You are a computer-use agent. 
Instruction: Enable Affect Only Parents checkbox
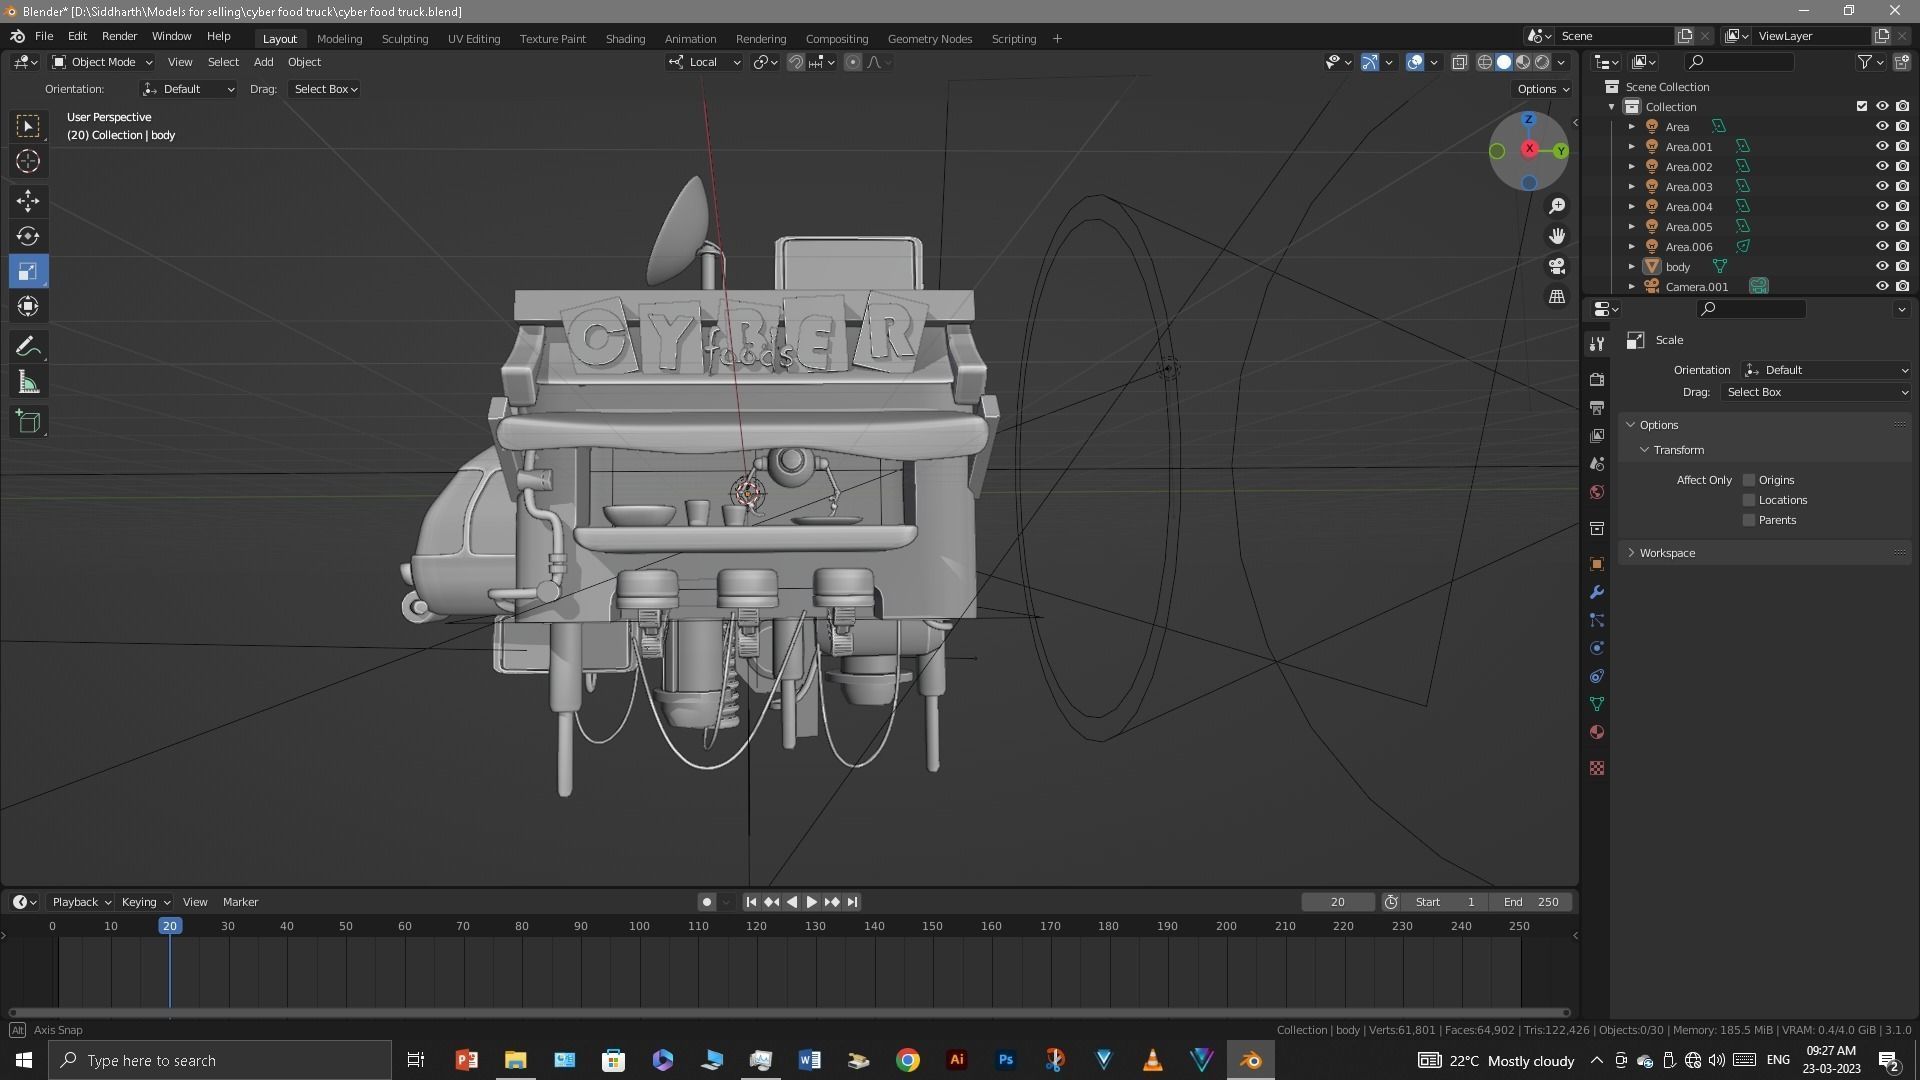1749,520
